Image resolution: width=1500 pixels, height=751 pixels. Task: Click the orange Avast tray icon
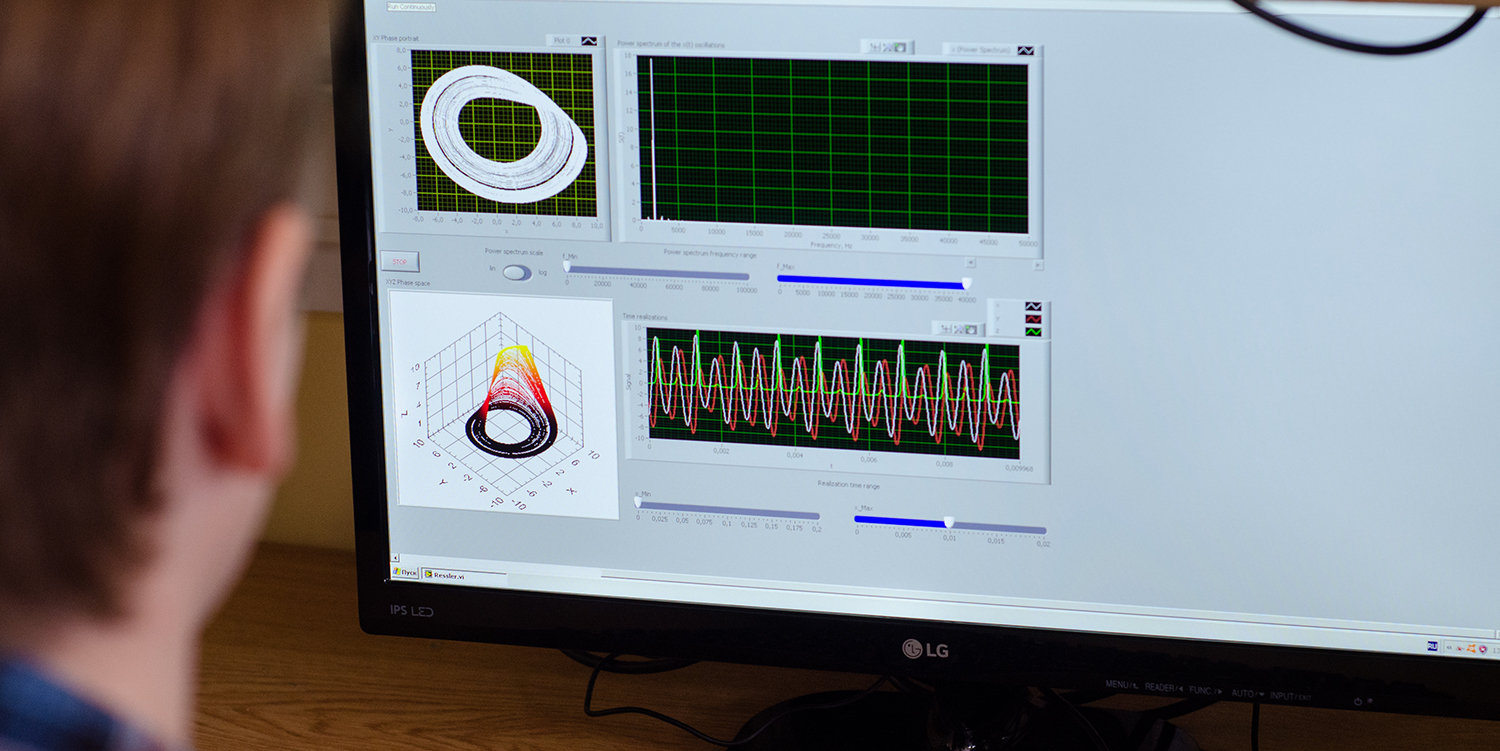point(1471,648)
